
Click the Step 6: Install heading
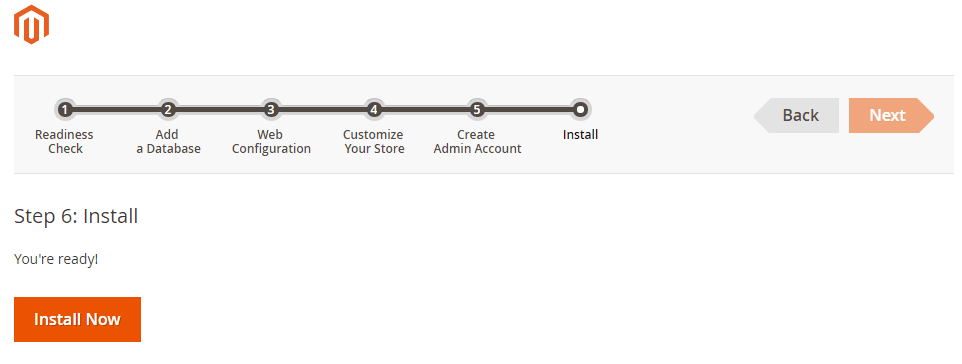pos(76,216)
